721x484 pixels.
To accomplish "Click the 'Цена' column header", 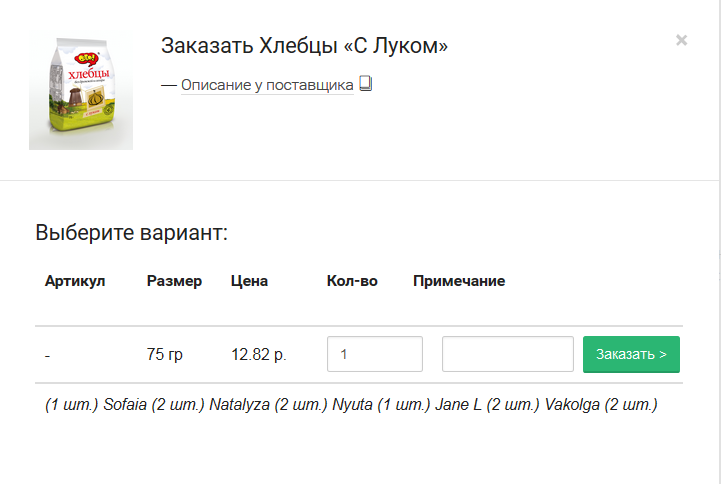I will 249,281.
